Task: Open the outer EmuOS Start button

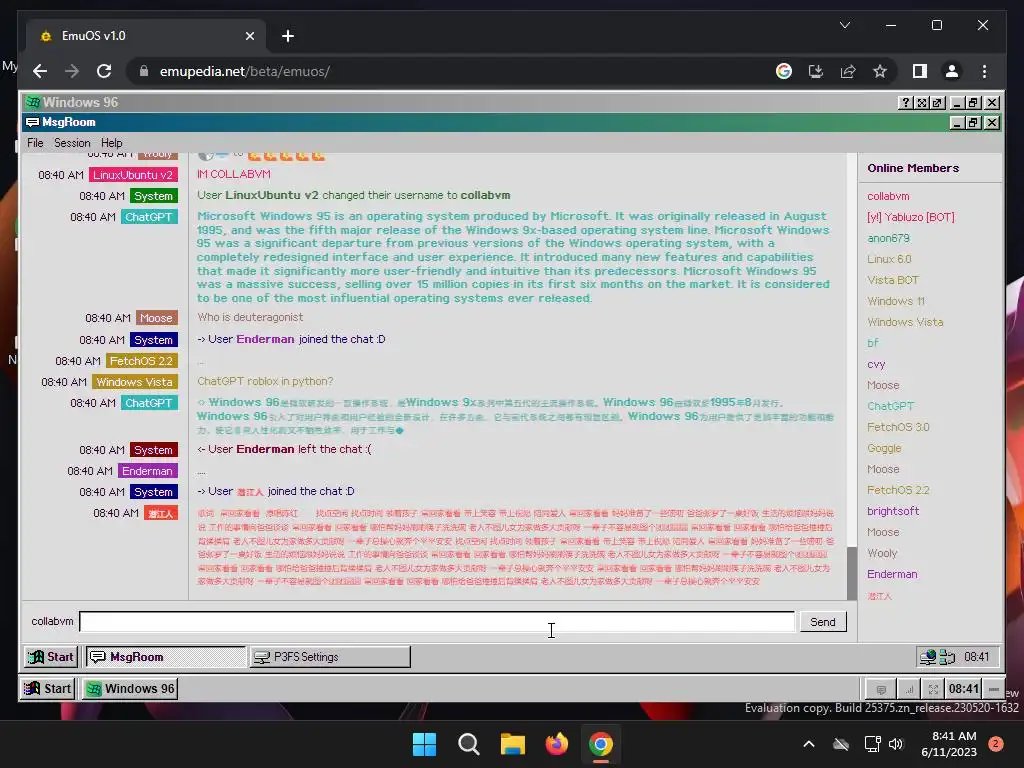Action: [48, 689]
